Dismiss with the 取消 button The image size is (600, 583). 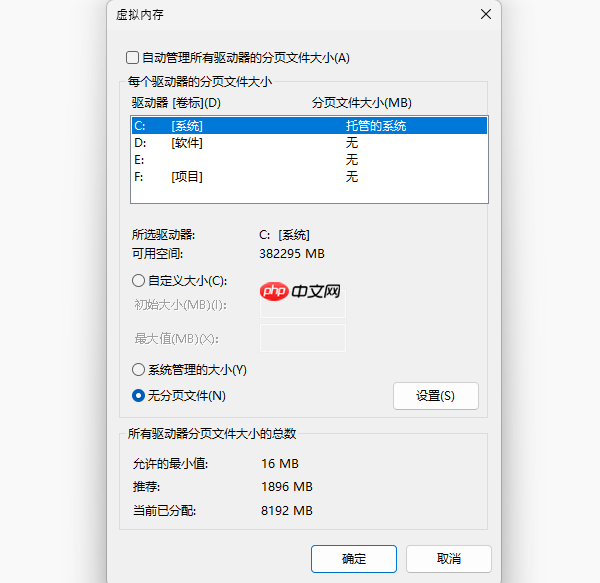coord(448,559)
